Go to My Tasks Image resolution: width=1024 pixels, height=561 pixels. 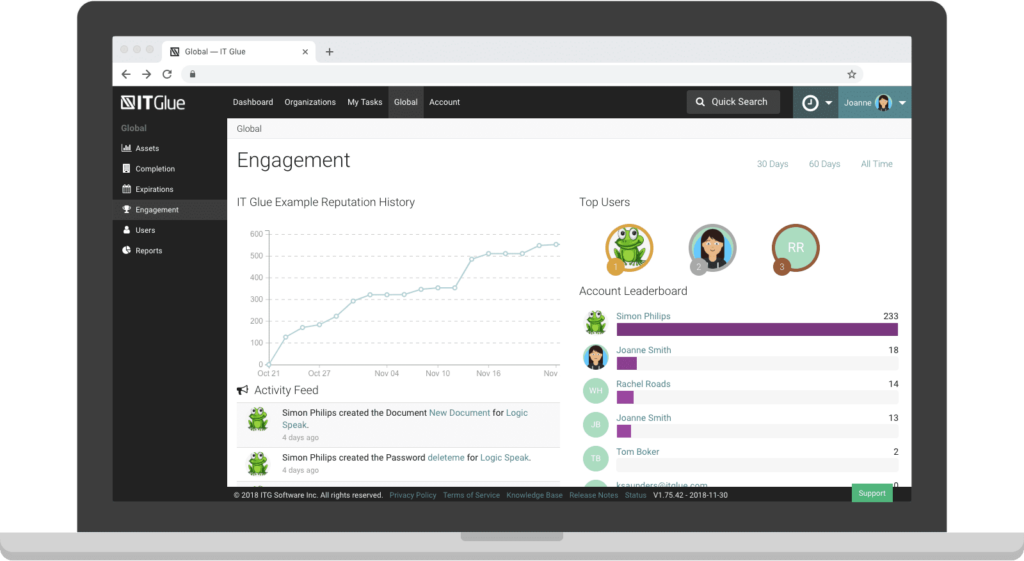tap(365, 102)
